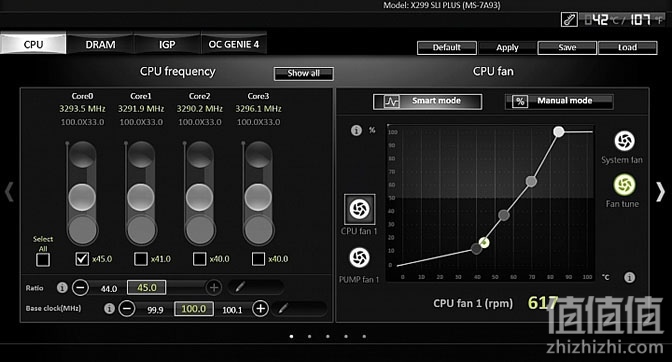The width and height of the screenshot is (672, 362).
Task: Open the OC GENIE 4 tab
Action: tap(234, 44)
